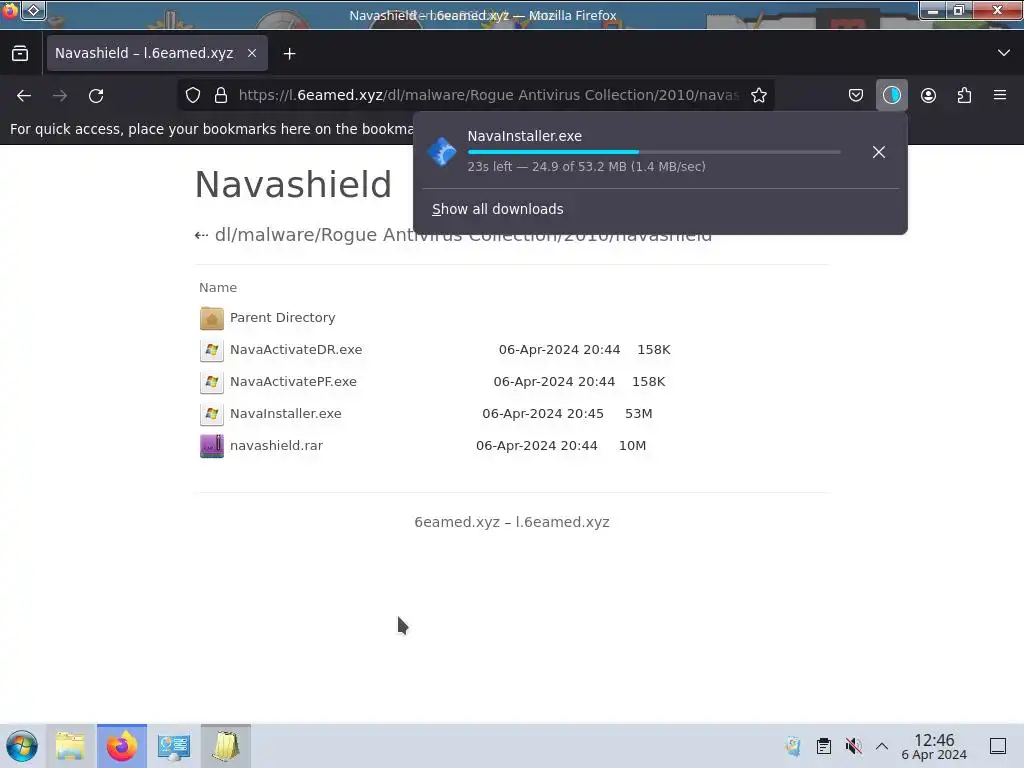Image resolution: width=1024 pixels, height=768 pixels.
Task: Cancel the NavaInstaller.exe download
Action: coord(878,152)
